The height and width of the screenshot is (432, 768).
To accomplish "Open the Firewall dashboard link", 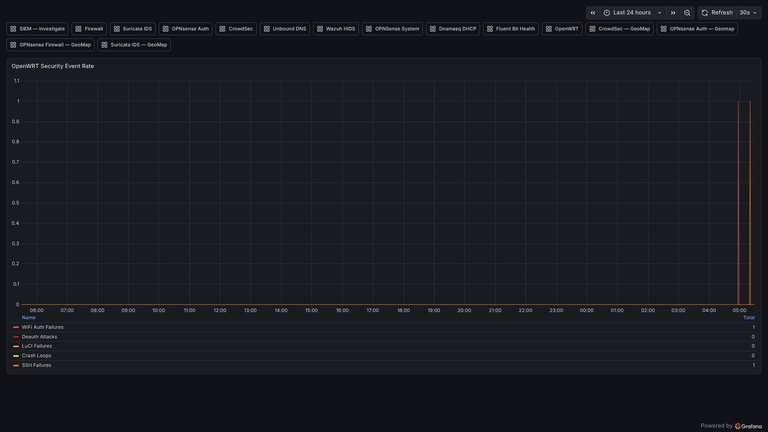I will (x=89, y=29).
